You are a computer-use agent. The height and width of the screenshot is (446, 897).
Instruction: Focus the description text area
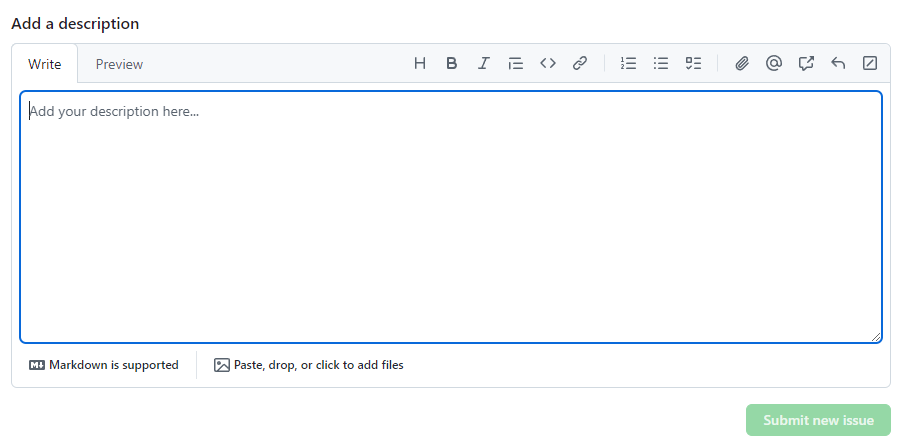point(451,217)
